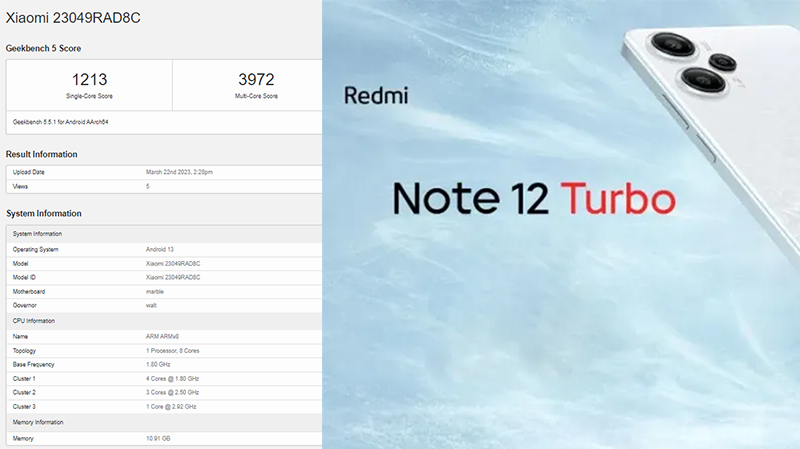Select the Base Frequency value 1.80 GHz
Image resolution: width=800 pixels, height=449 pixels.
pyautogui.click(x=158, y=364)
